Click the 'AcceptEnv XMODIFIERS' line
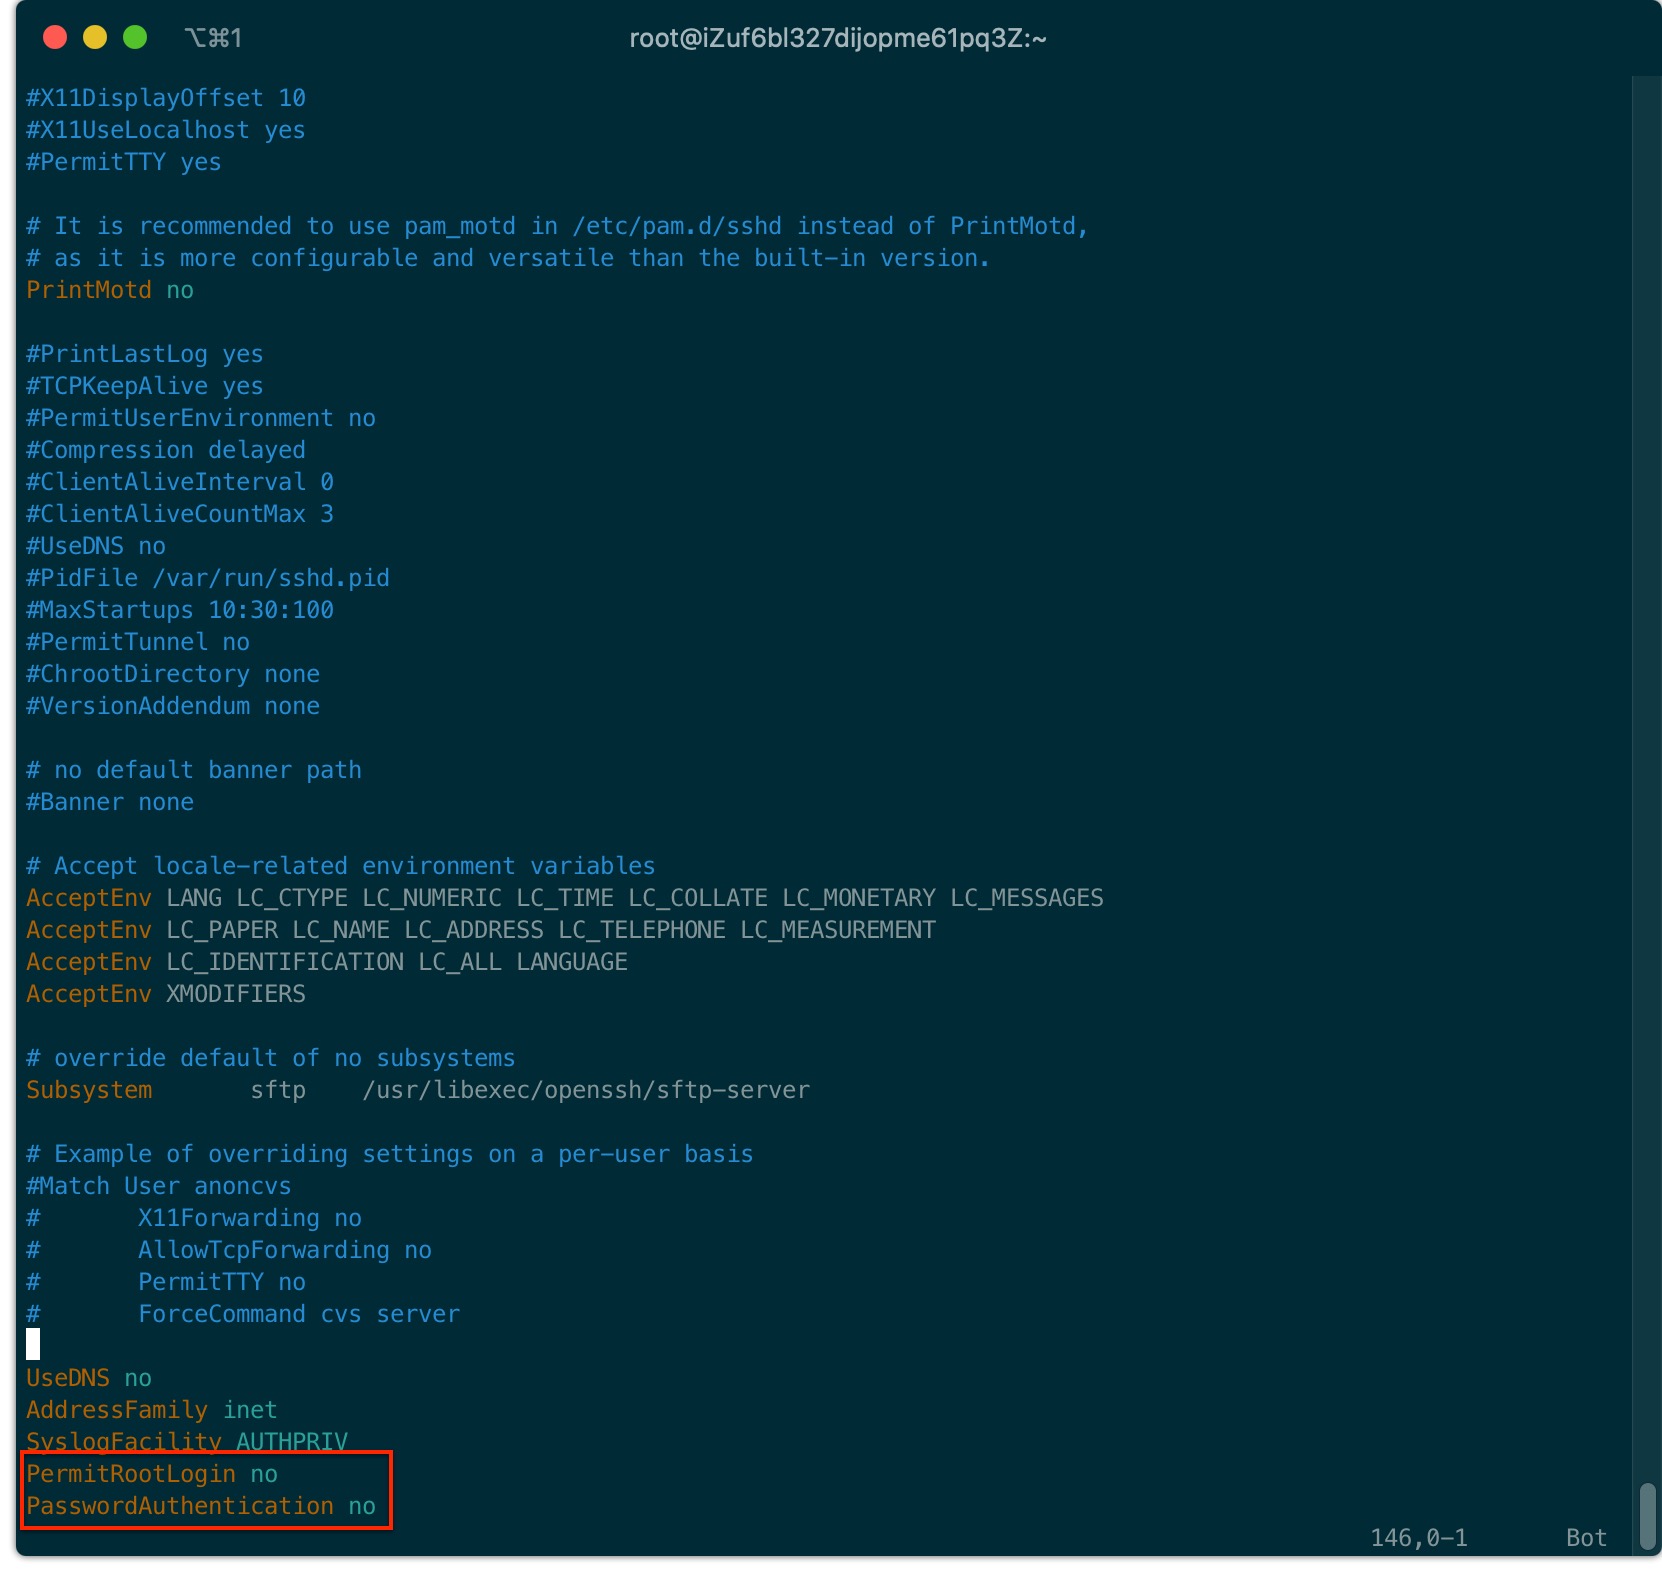 point(166,994)
